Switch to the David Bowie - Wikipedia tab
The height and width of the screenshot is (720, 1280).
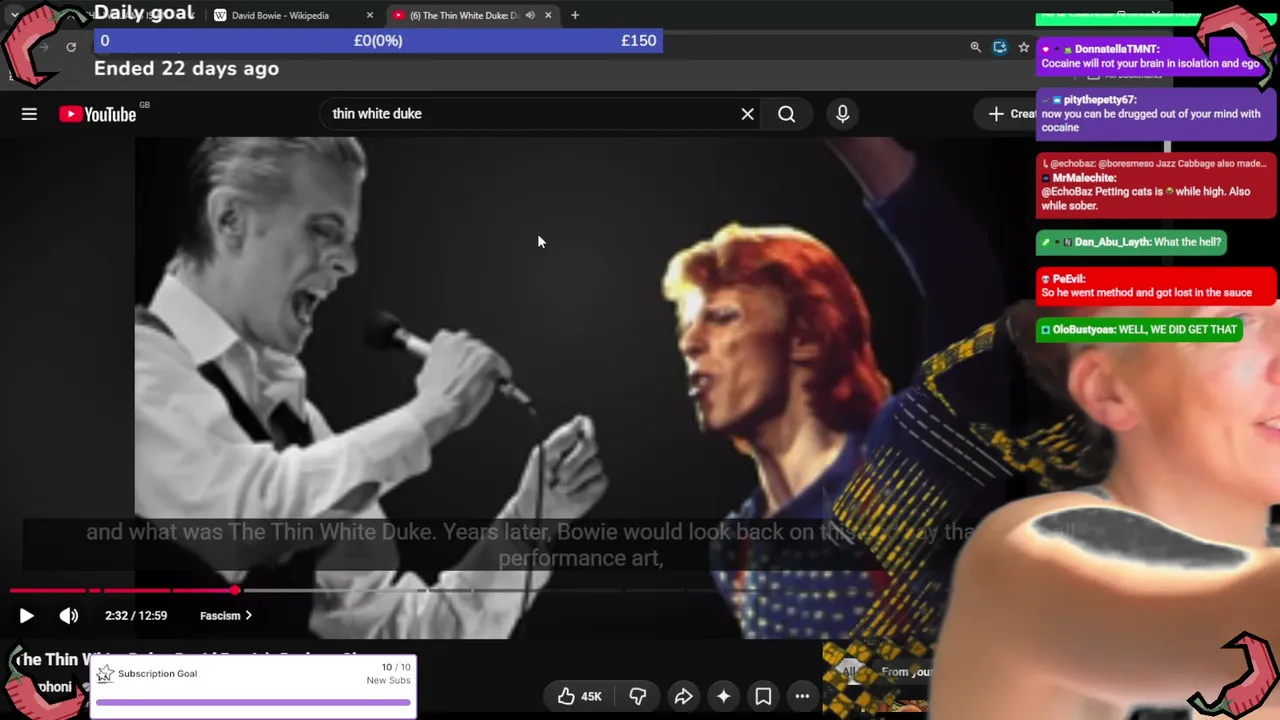(293, 15)
